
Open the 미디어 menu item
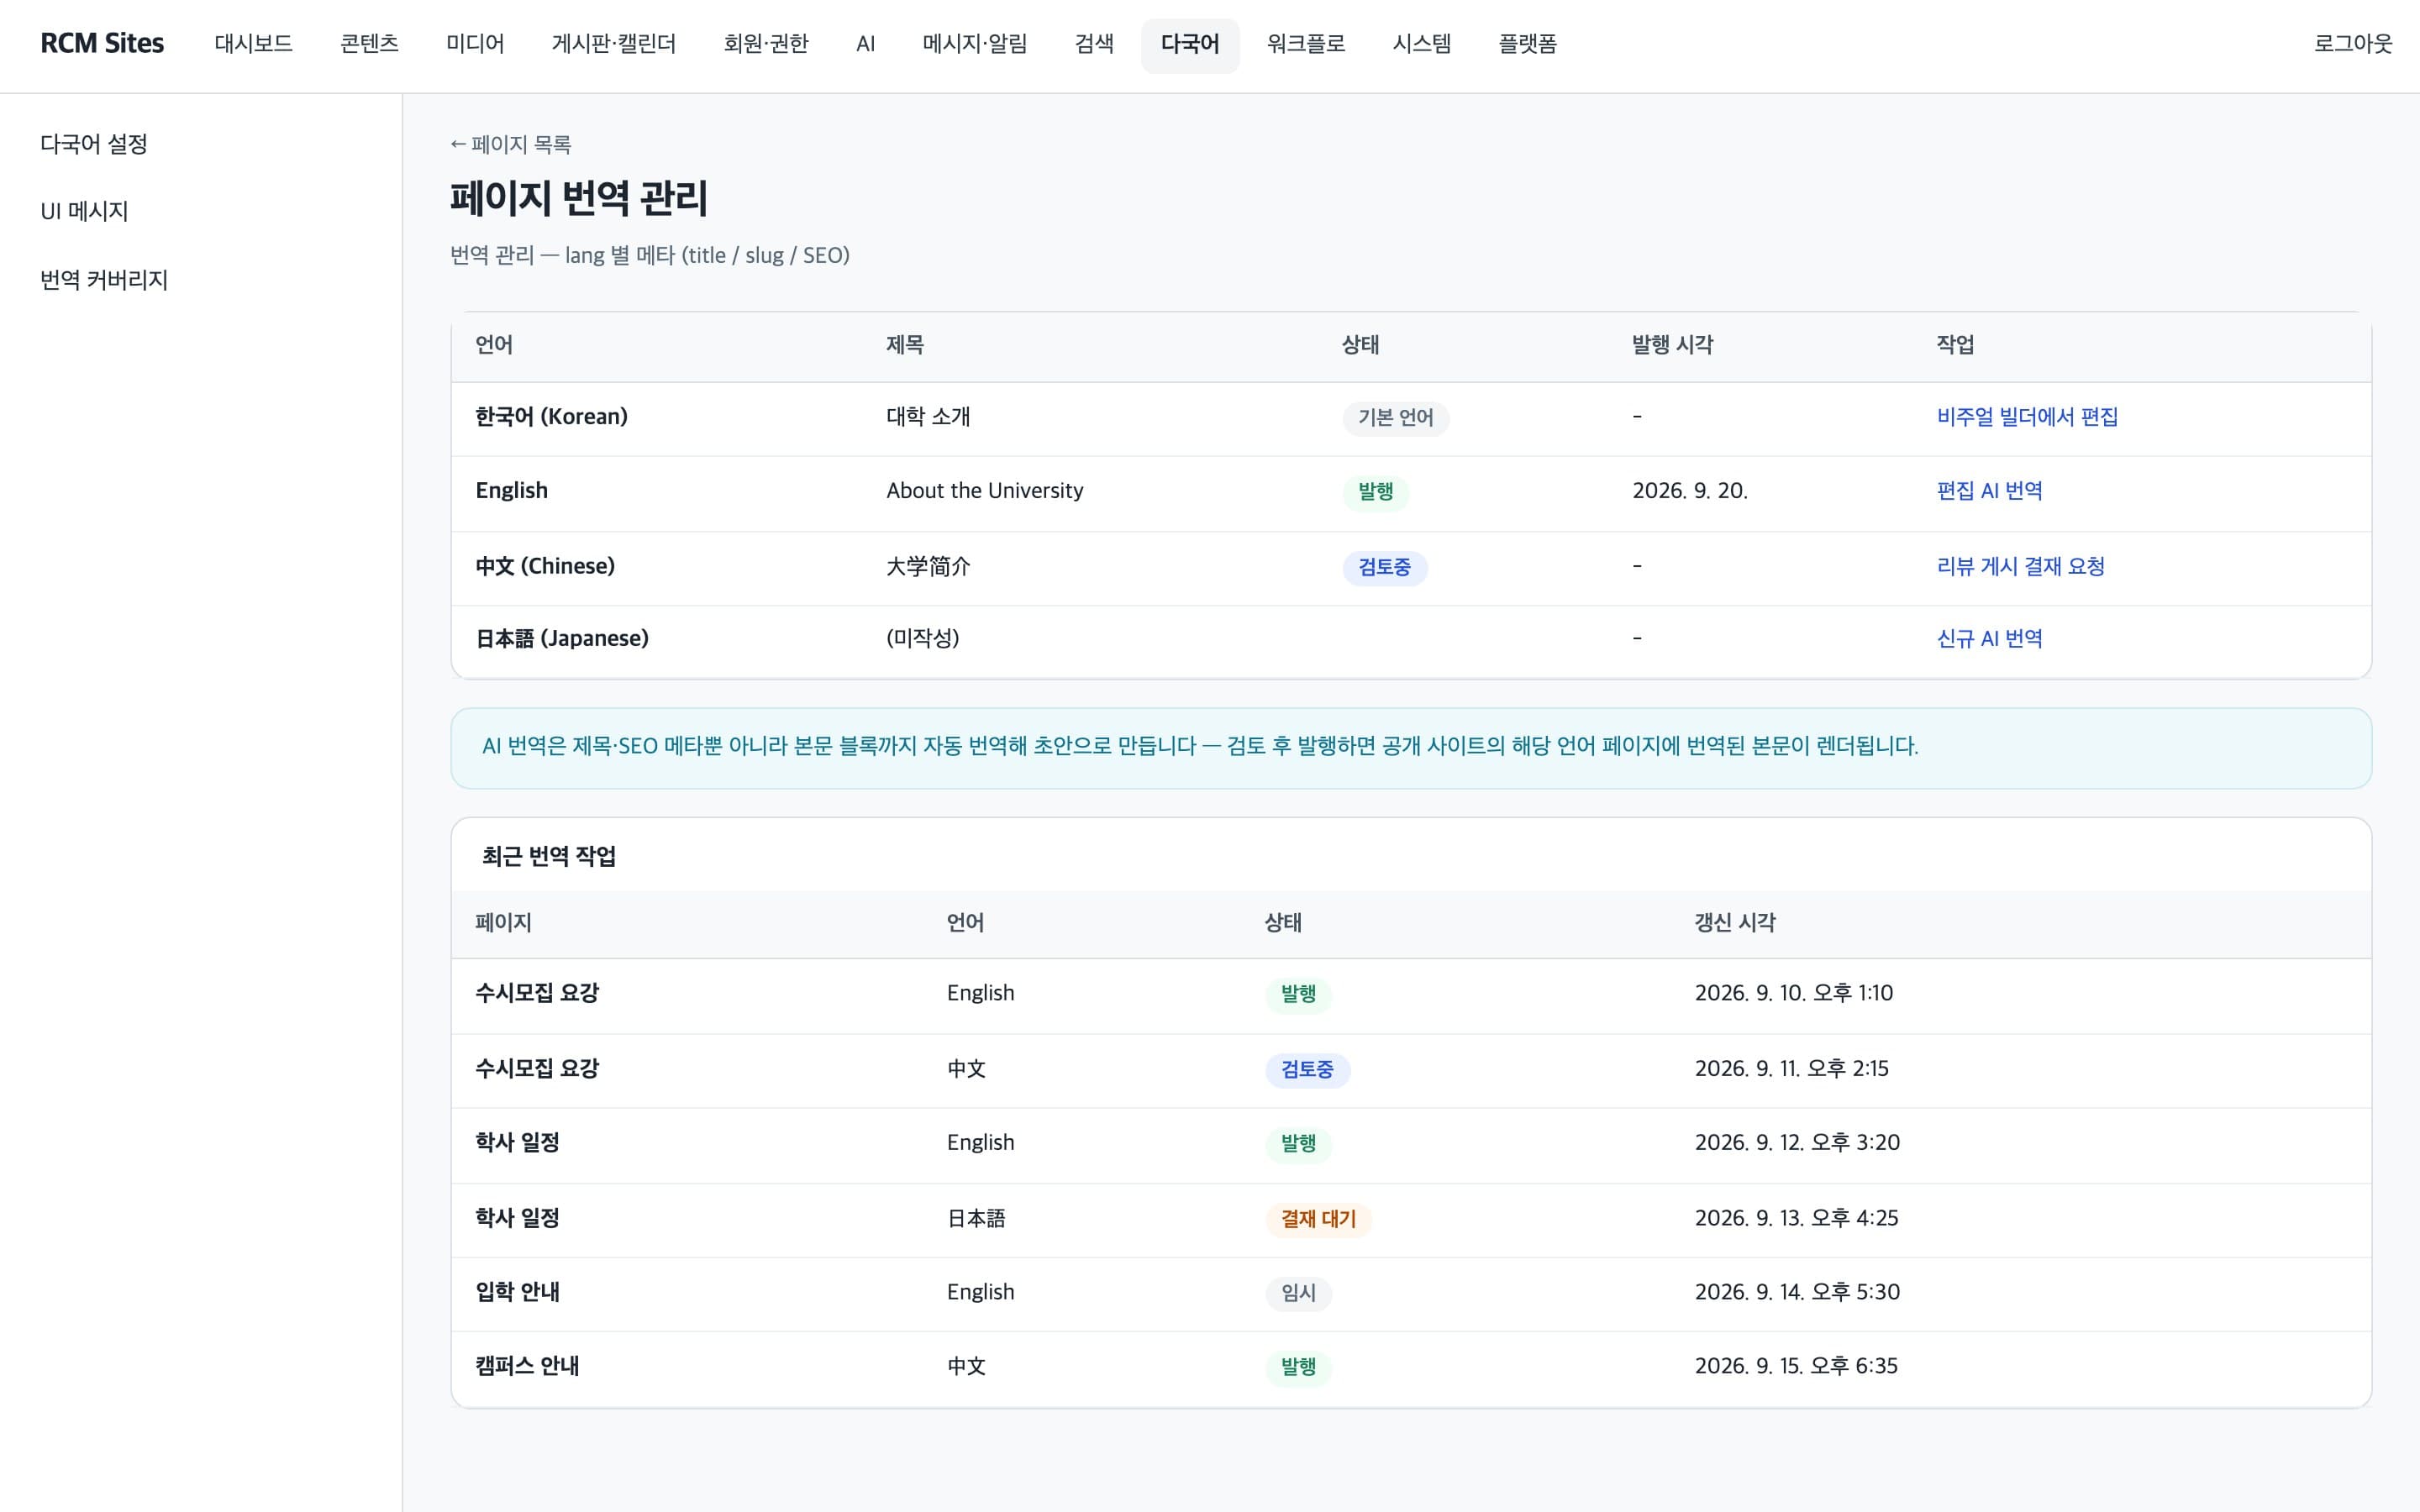coord(475,44)
